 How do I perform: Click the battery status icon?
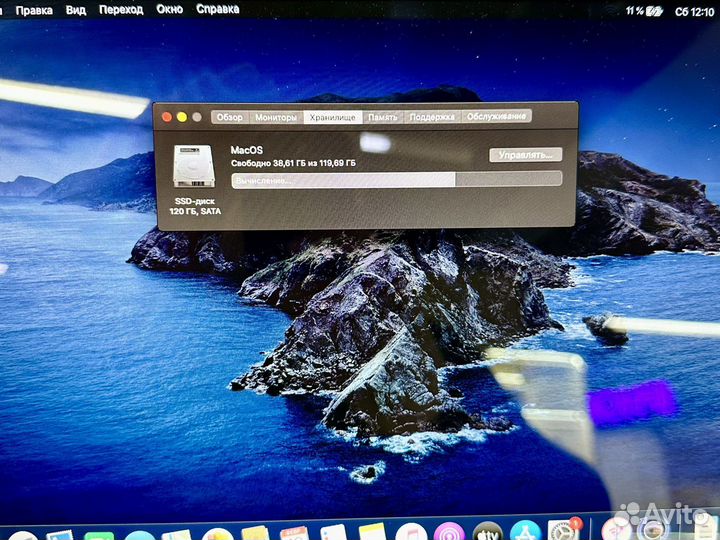[654, 11]
